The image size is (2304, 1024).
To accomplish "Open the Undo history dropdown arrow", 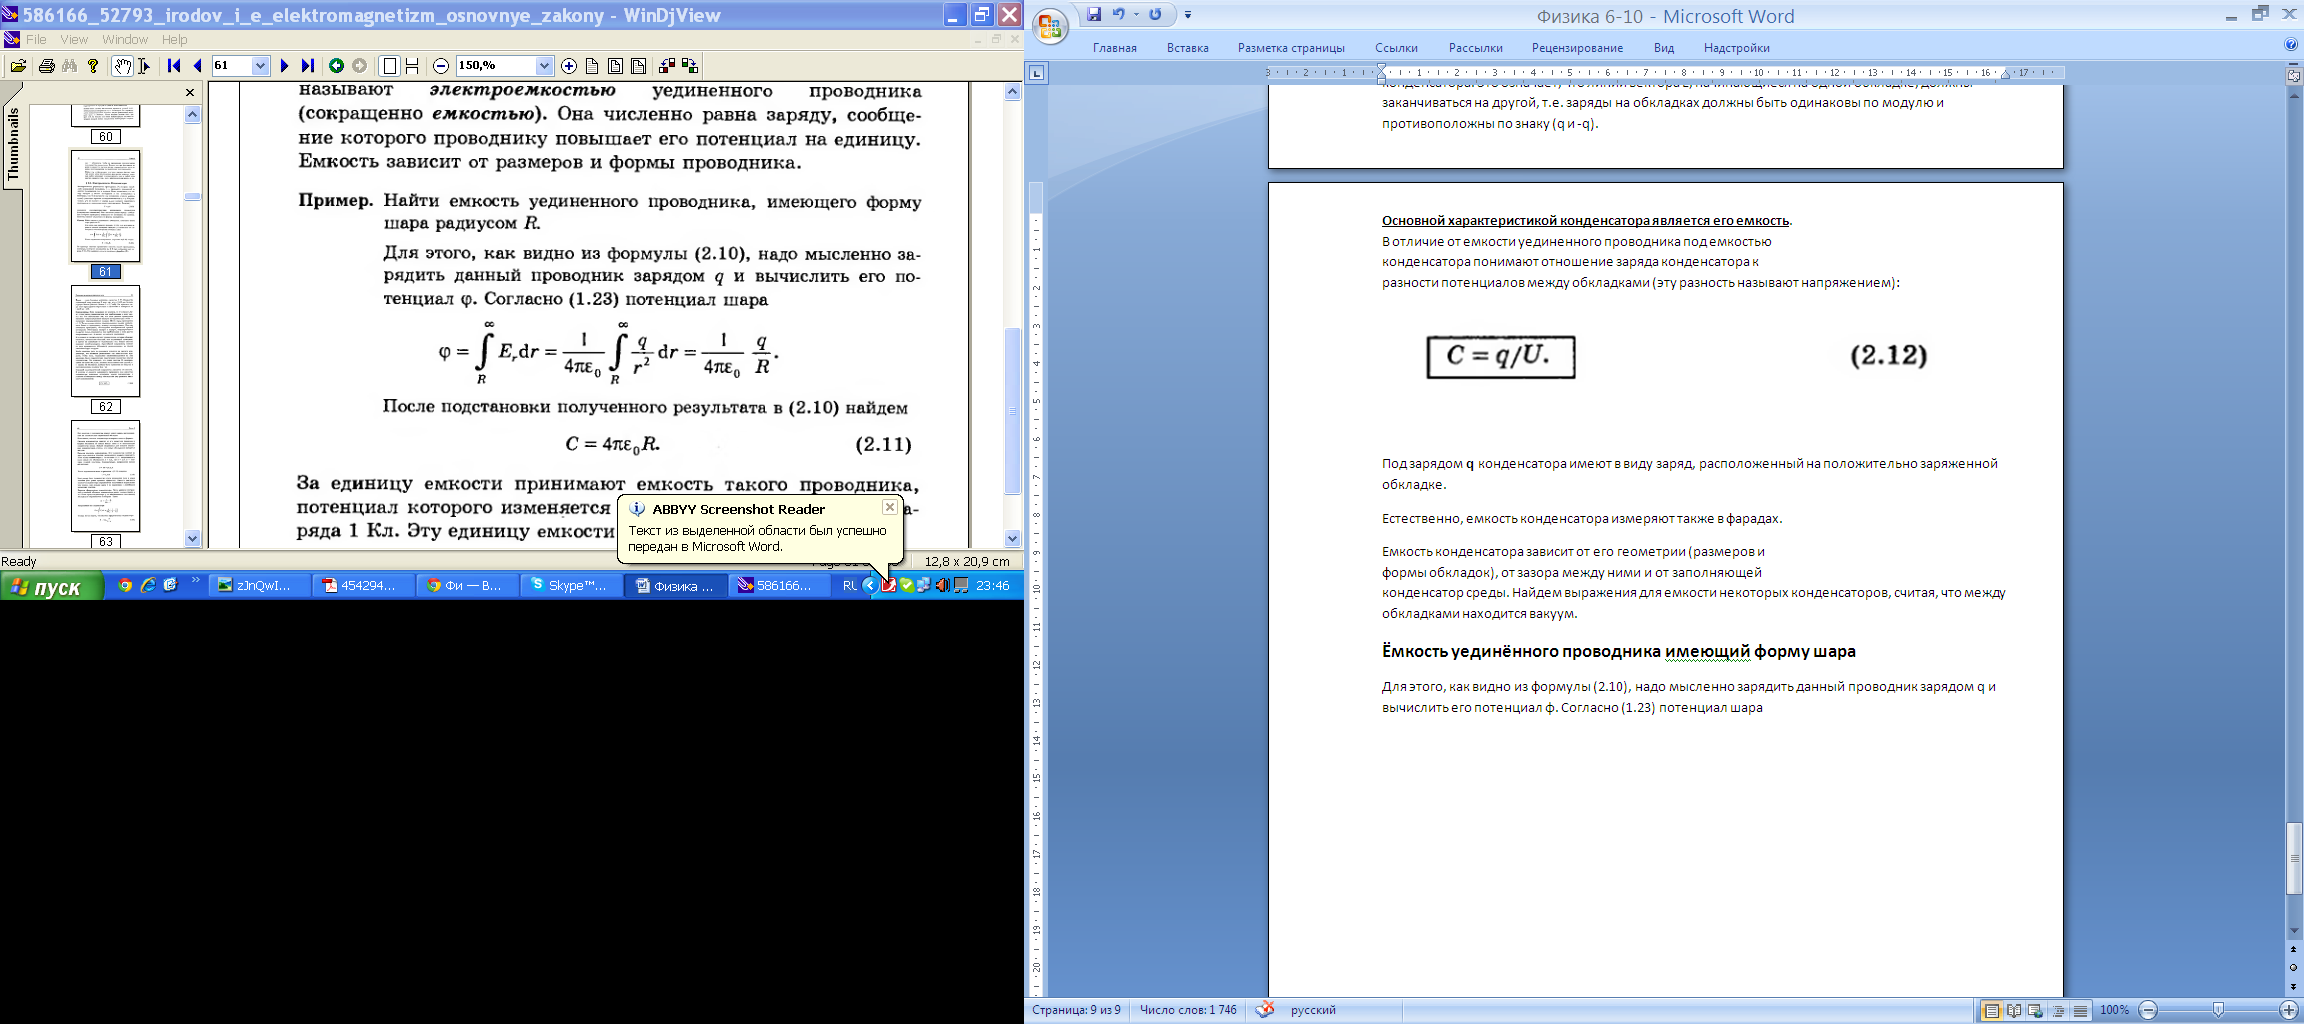I will click(1136, 15).
